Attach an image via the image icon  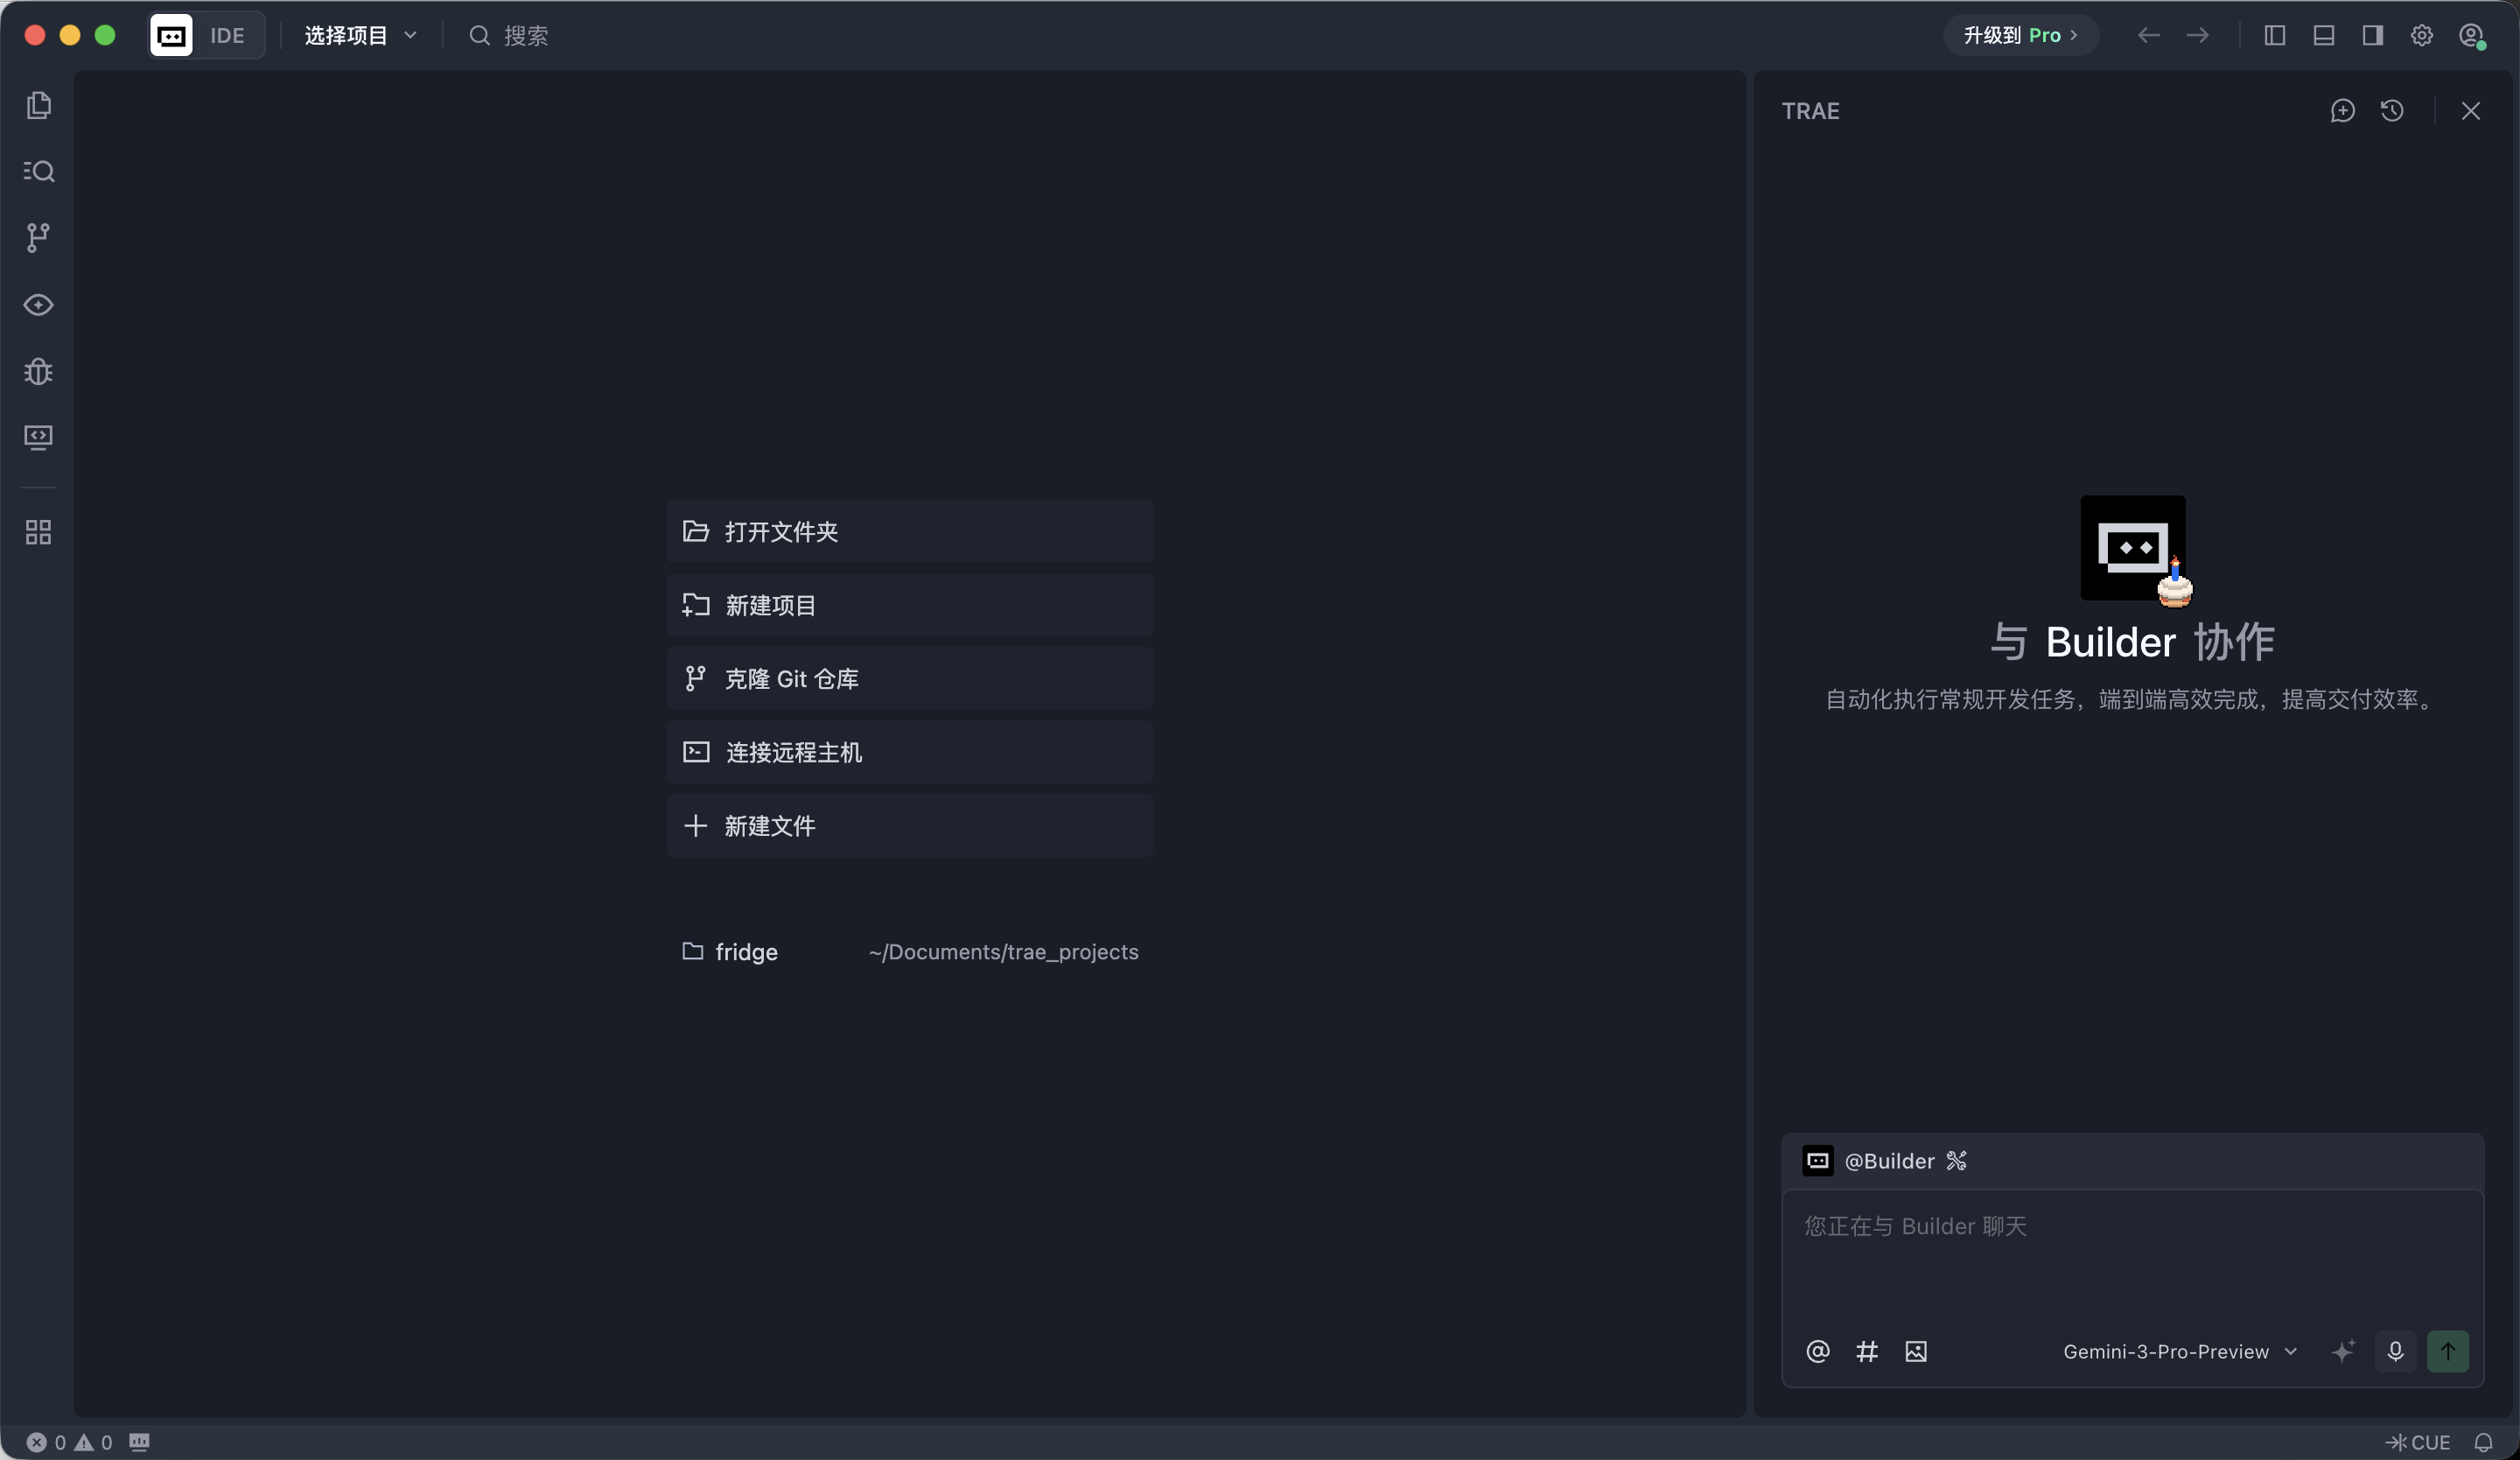click(x=1916, y=1352)
